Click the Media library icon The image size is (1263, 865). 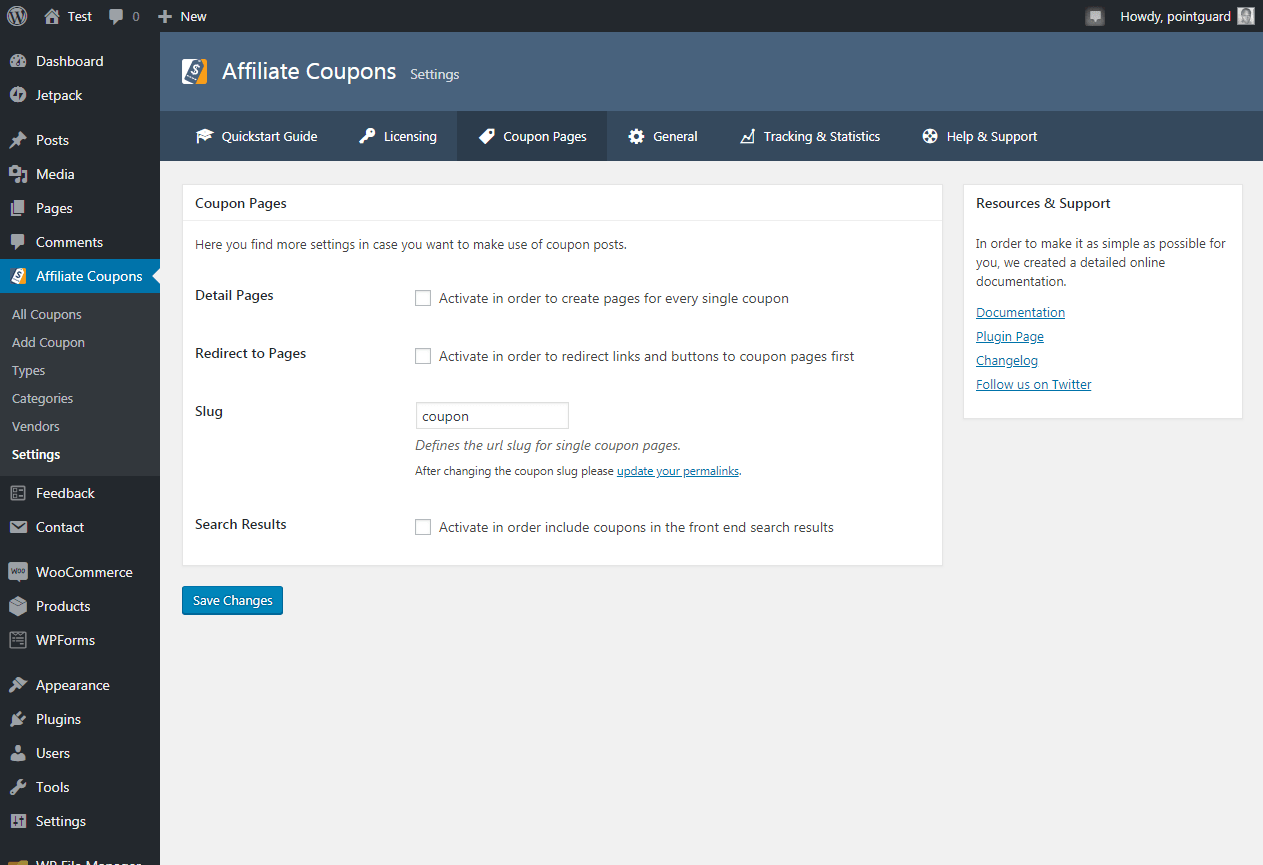coord(18,174)
